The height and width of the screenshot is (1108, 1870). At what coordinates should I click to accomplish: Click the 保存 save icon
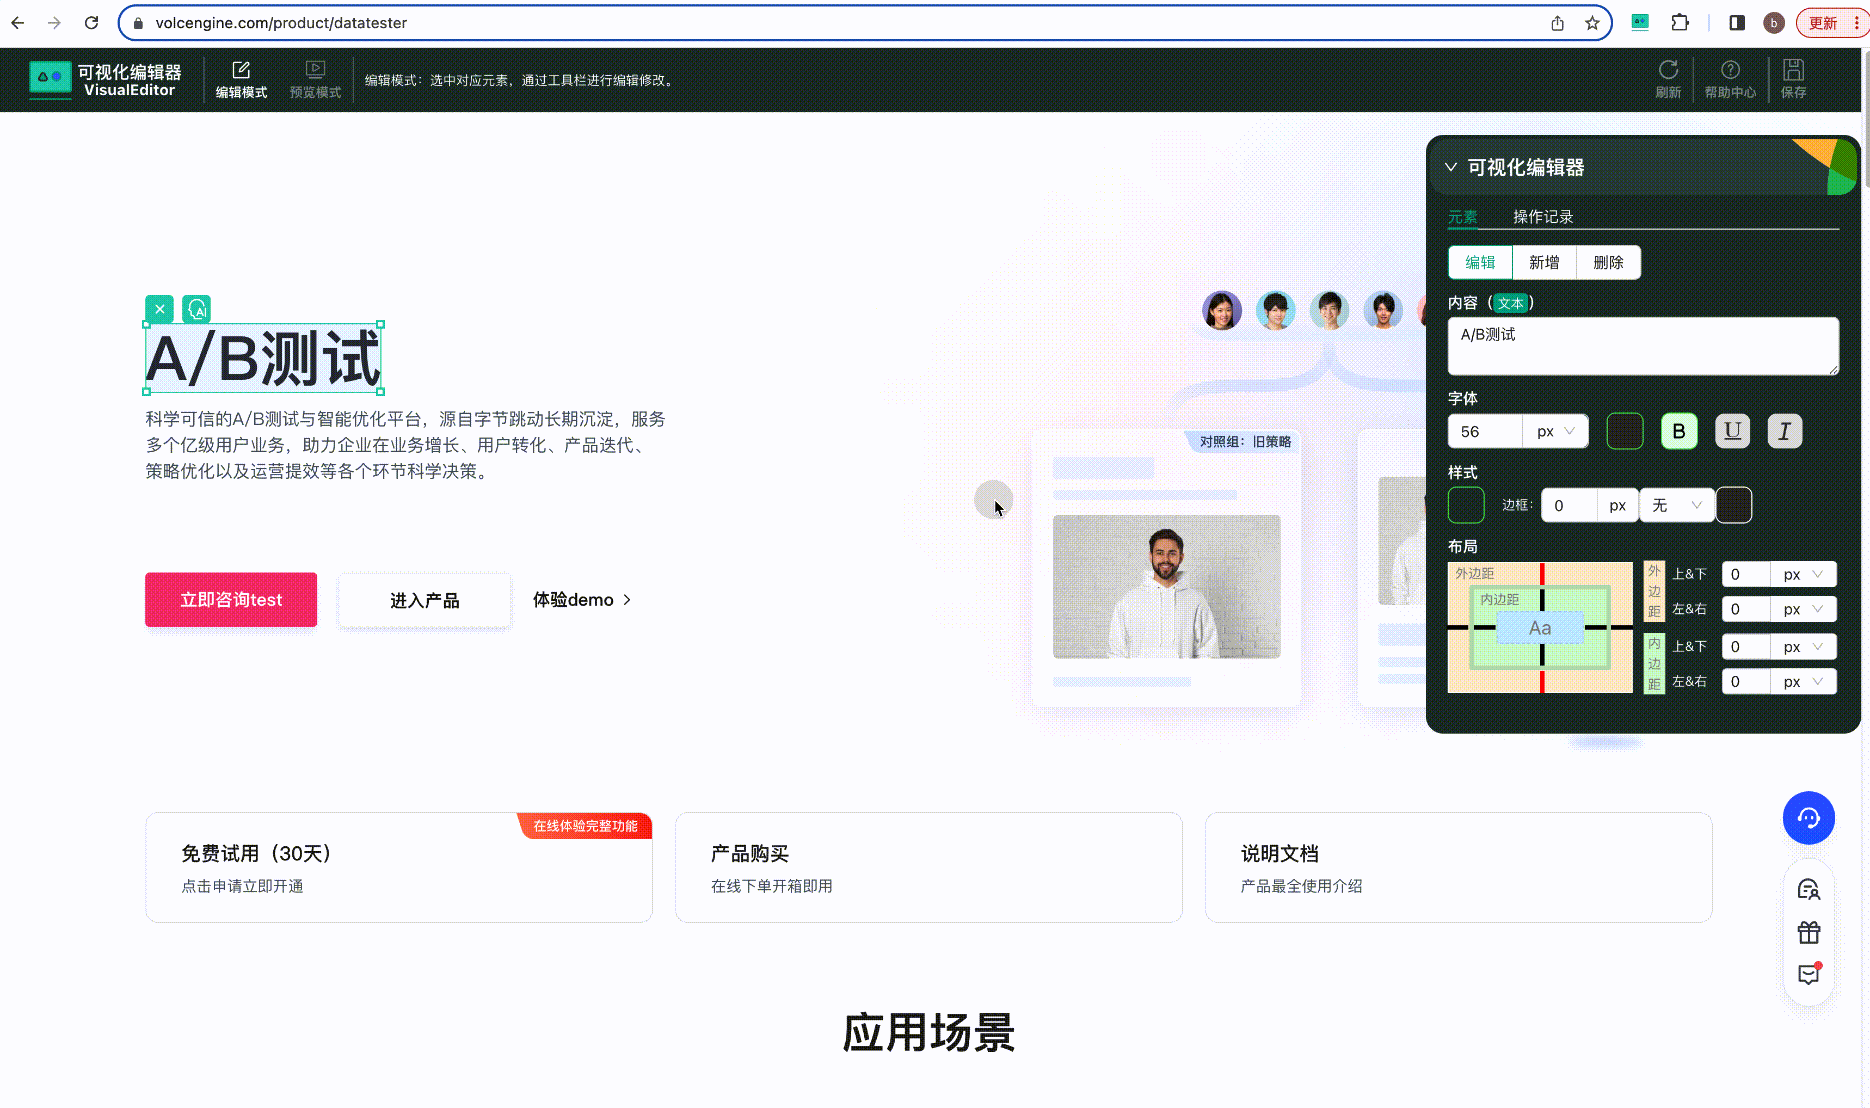pyautogui.click(x=1793, y=79)
